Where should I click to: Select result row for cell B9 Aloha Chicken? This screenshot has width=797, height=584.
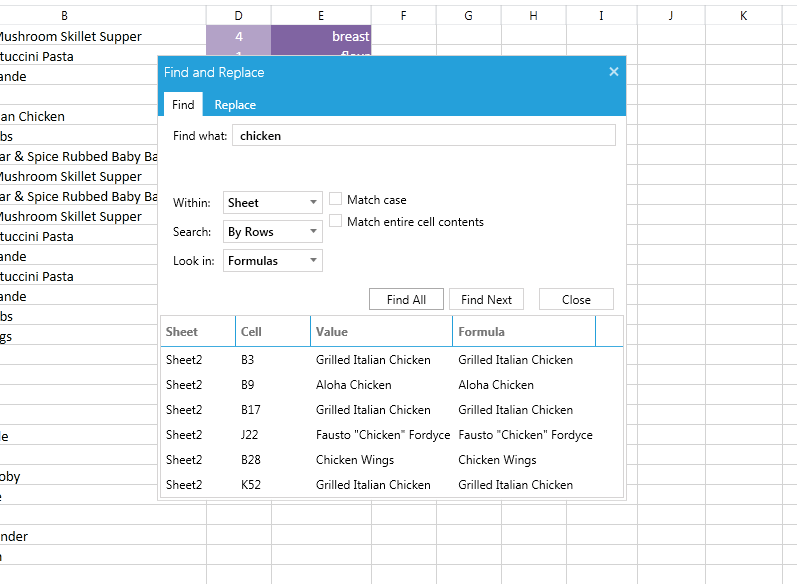click(392, 385)
